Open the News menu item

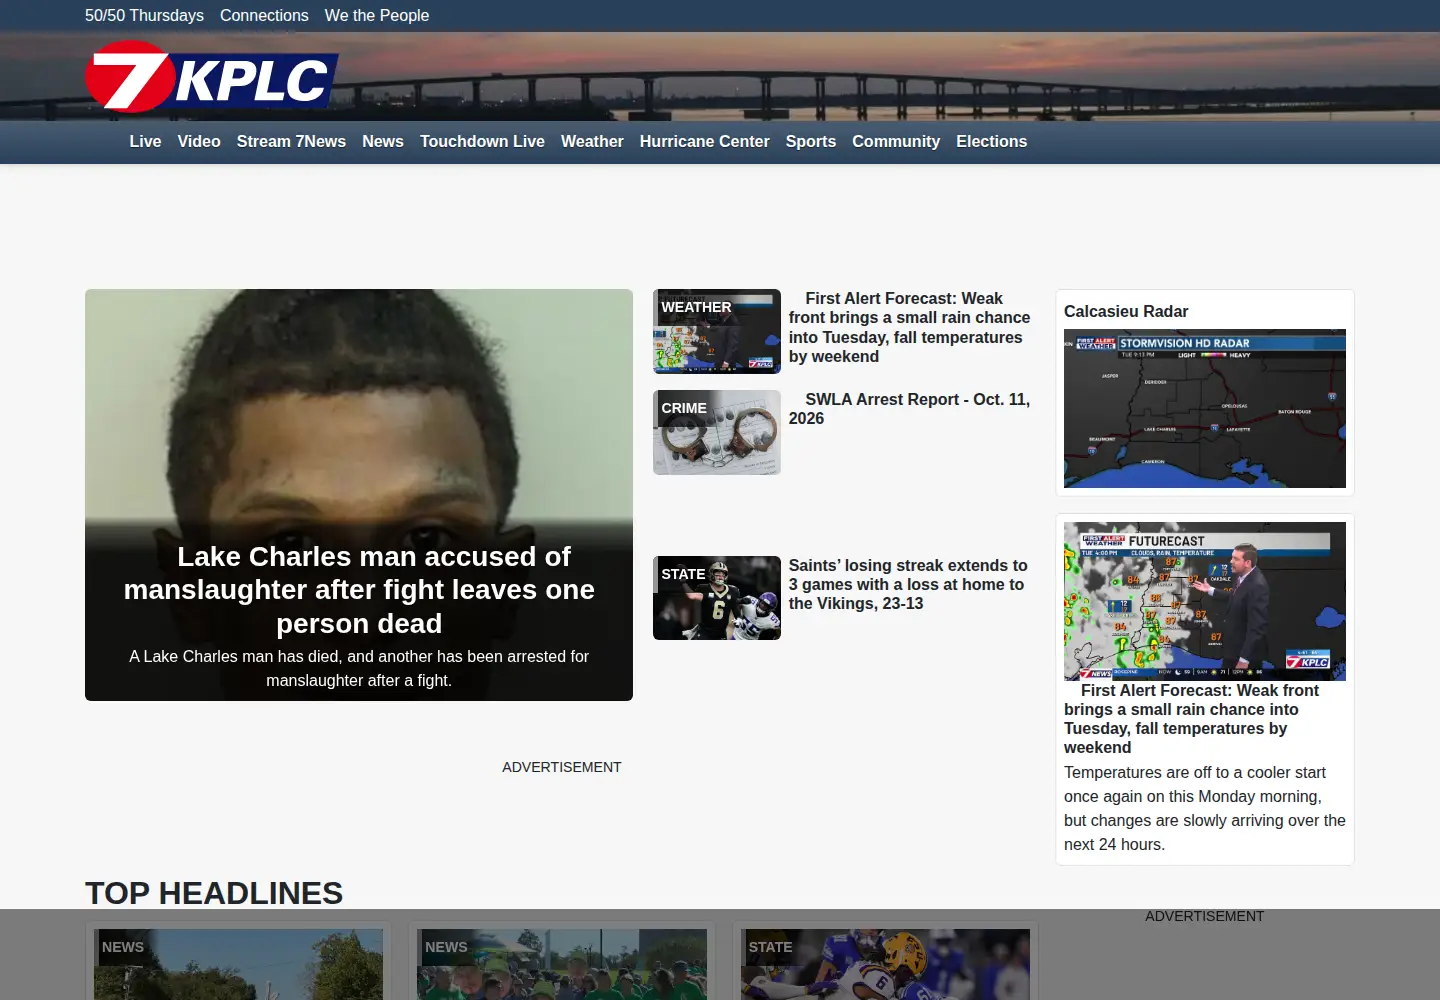pyautogui.click(x=383, y=141)
